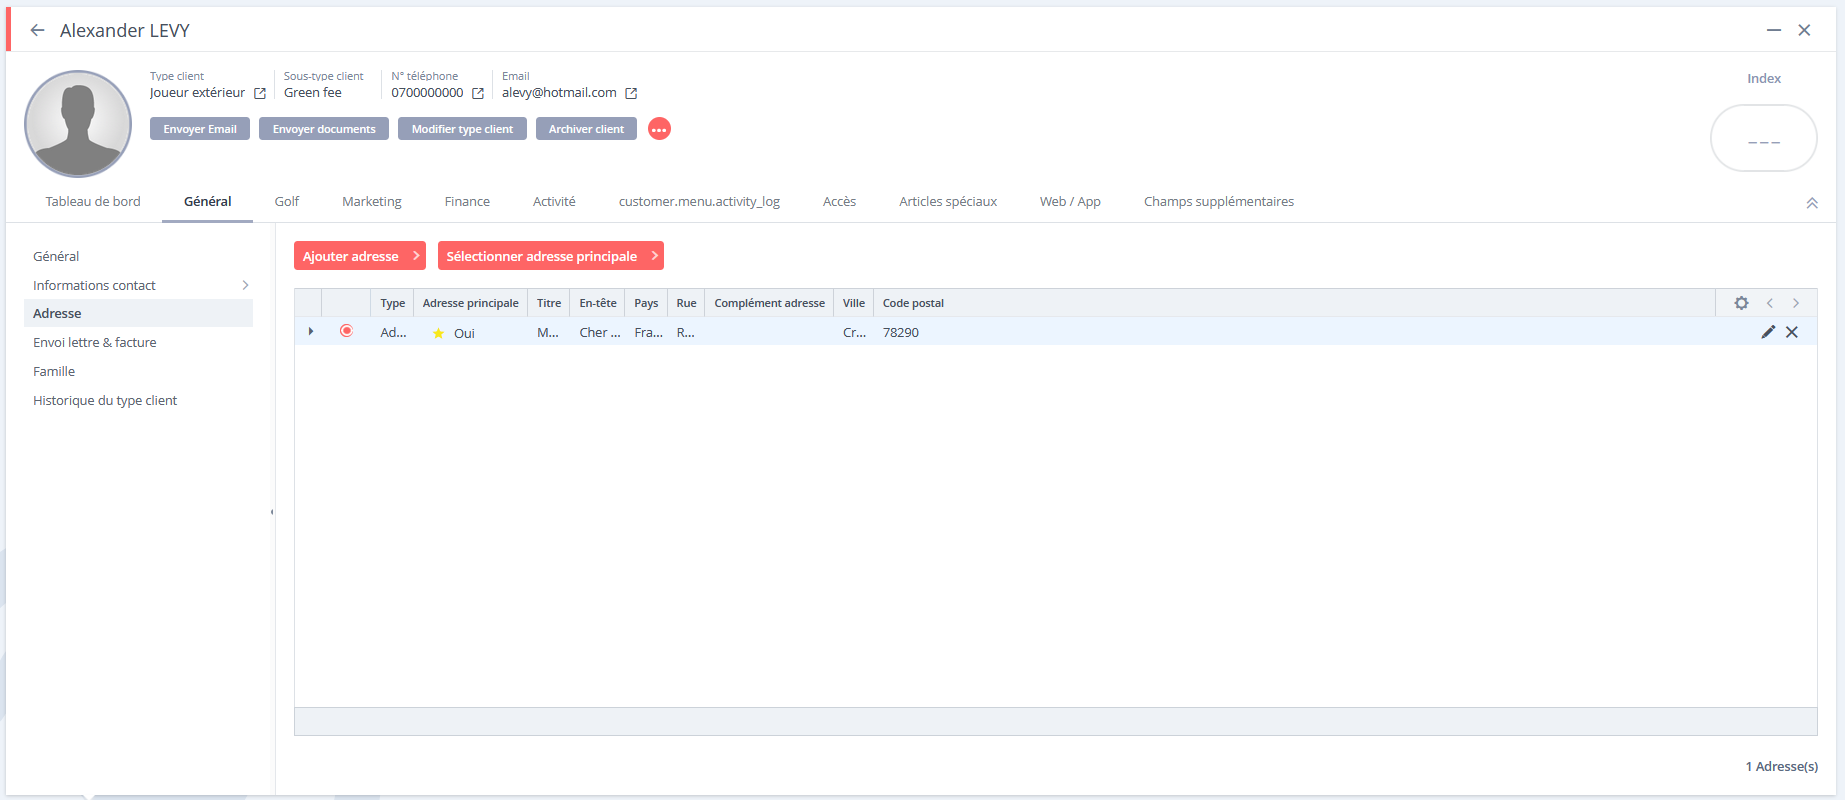Open the address grid settings gear
This screenshot has height=800, width=1845.
[1741, 303]
